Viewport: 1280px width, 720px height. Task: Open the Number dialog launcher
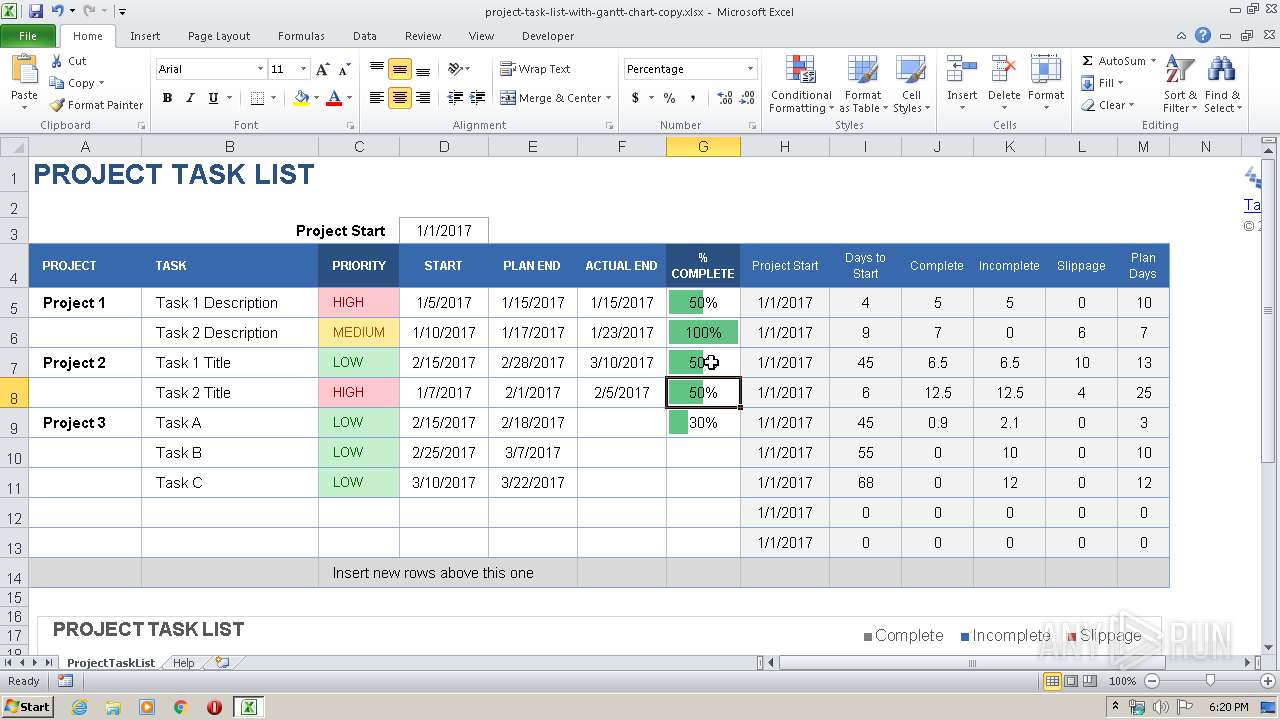coord(750,126)
